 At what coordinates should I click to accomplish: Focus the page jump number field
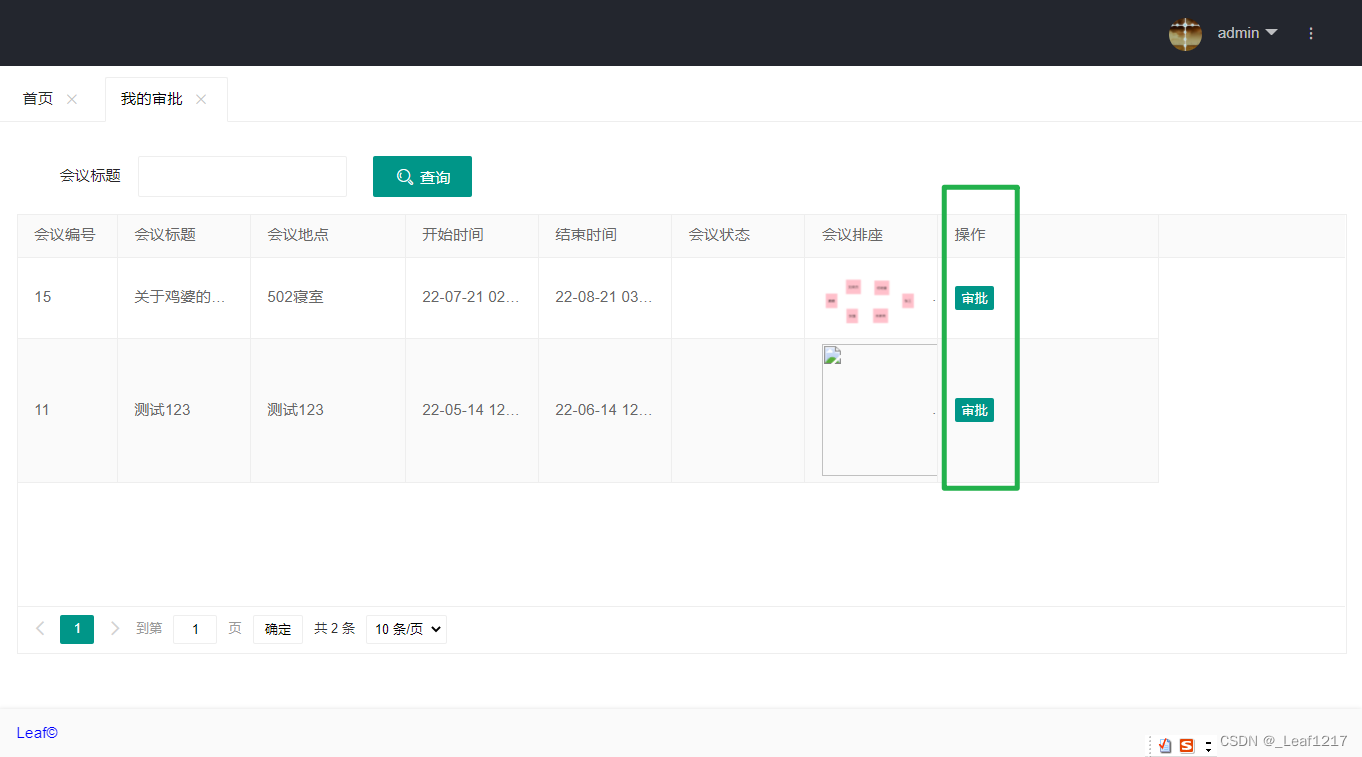[195, 629]
